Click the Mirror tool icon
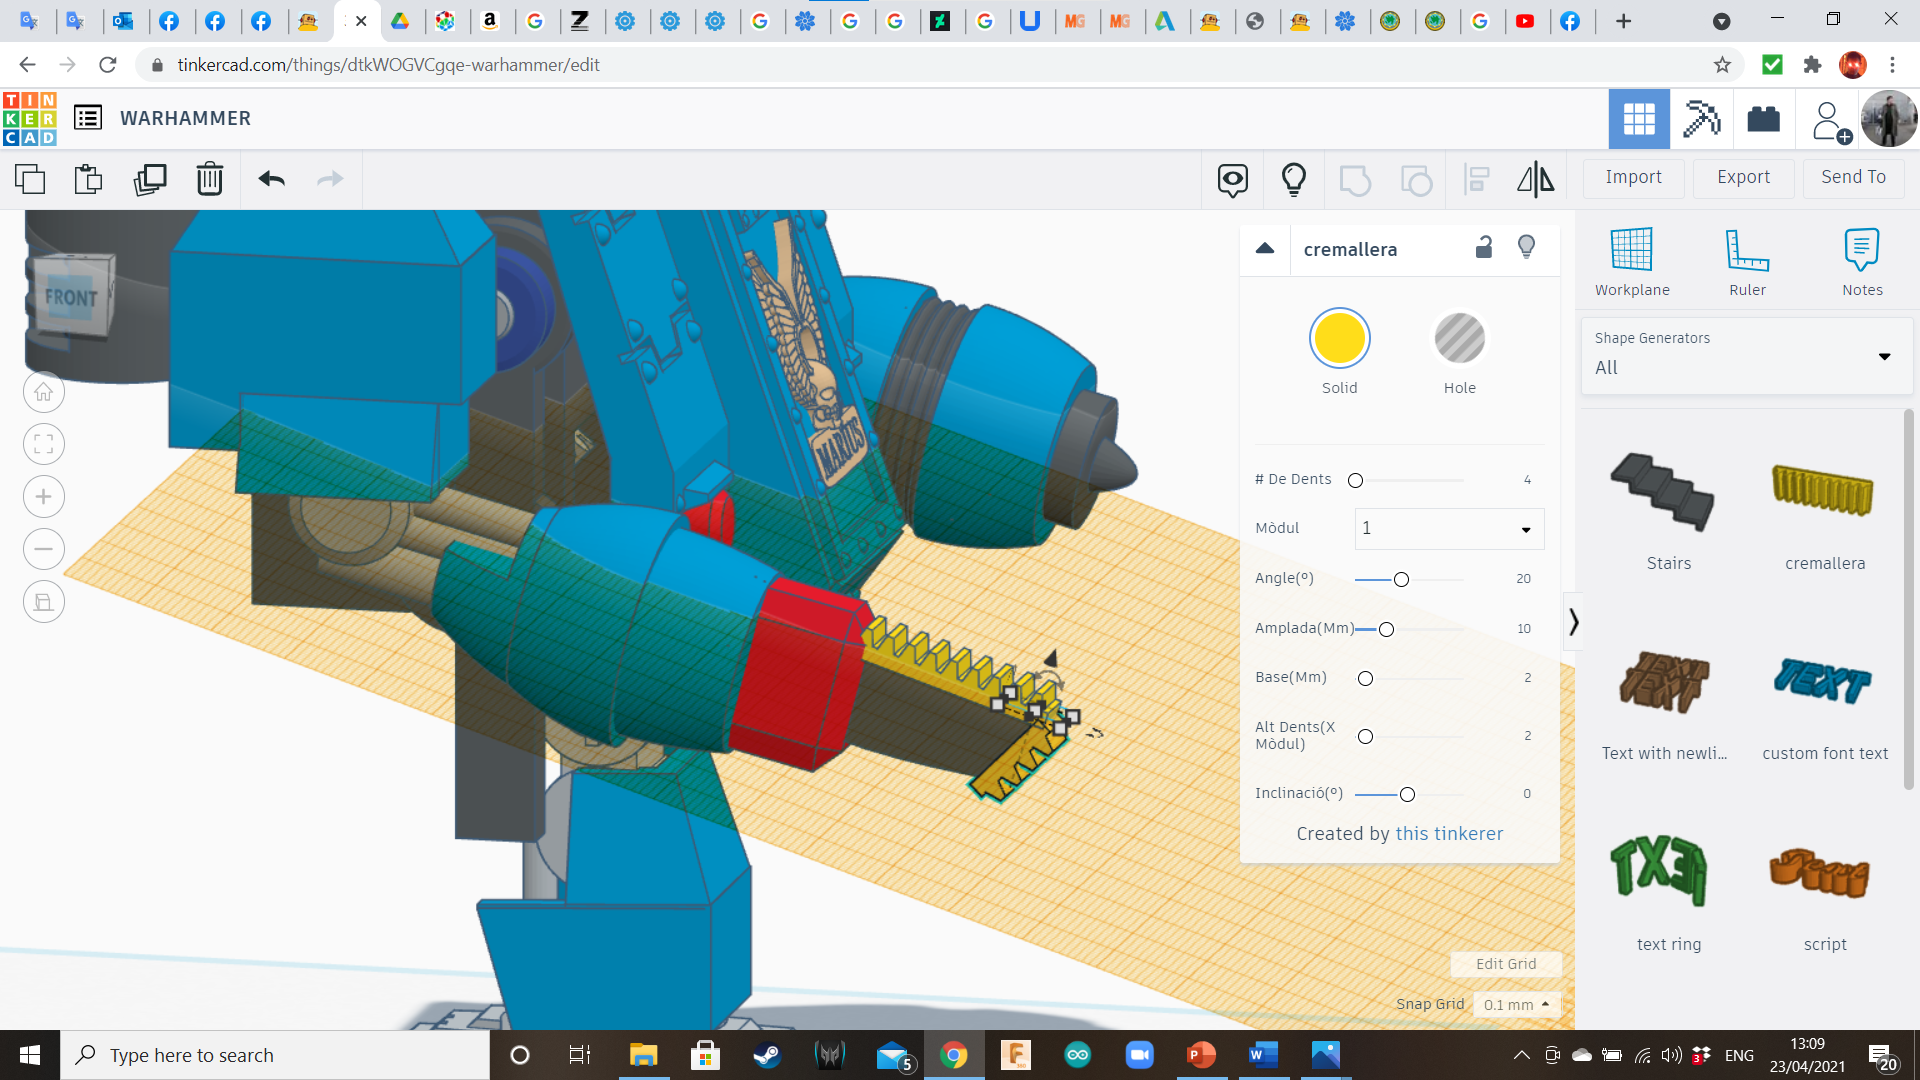The width and height of the screenshot is (1920, 1080). click(1535, 179)
